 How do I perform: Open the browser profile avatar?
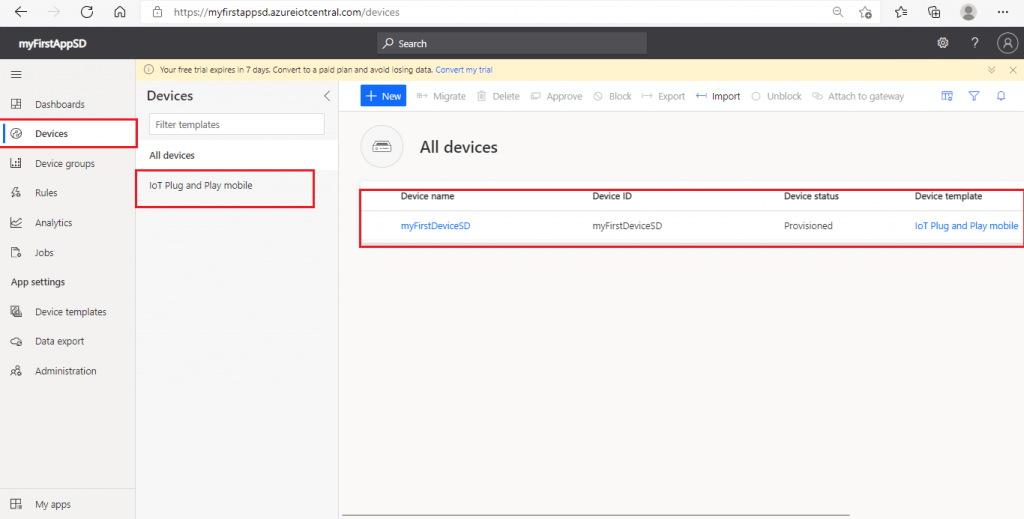(968, 12)
